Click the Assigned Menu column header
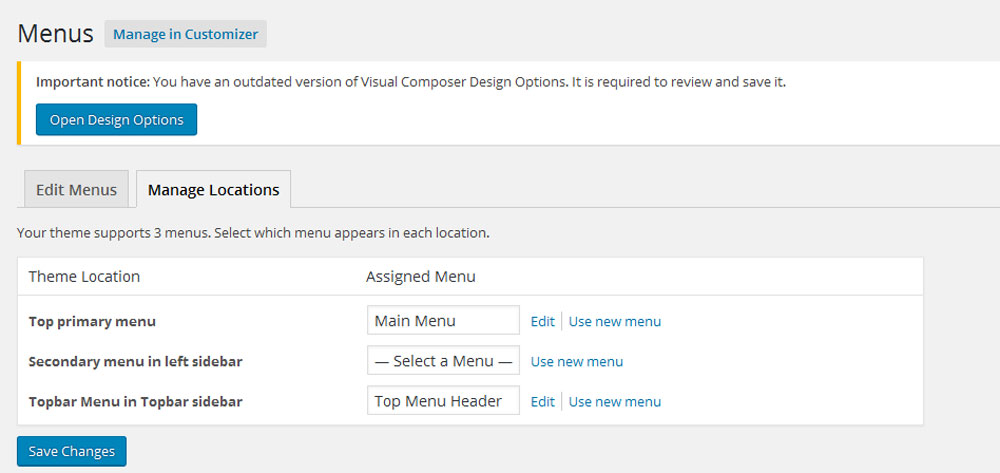 coord(420,276)
